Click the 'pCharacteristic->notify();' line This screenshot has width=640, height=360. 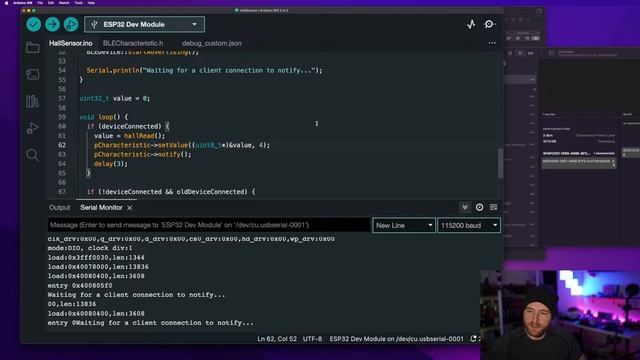click(142, 154)
